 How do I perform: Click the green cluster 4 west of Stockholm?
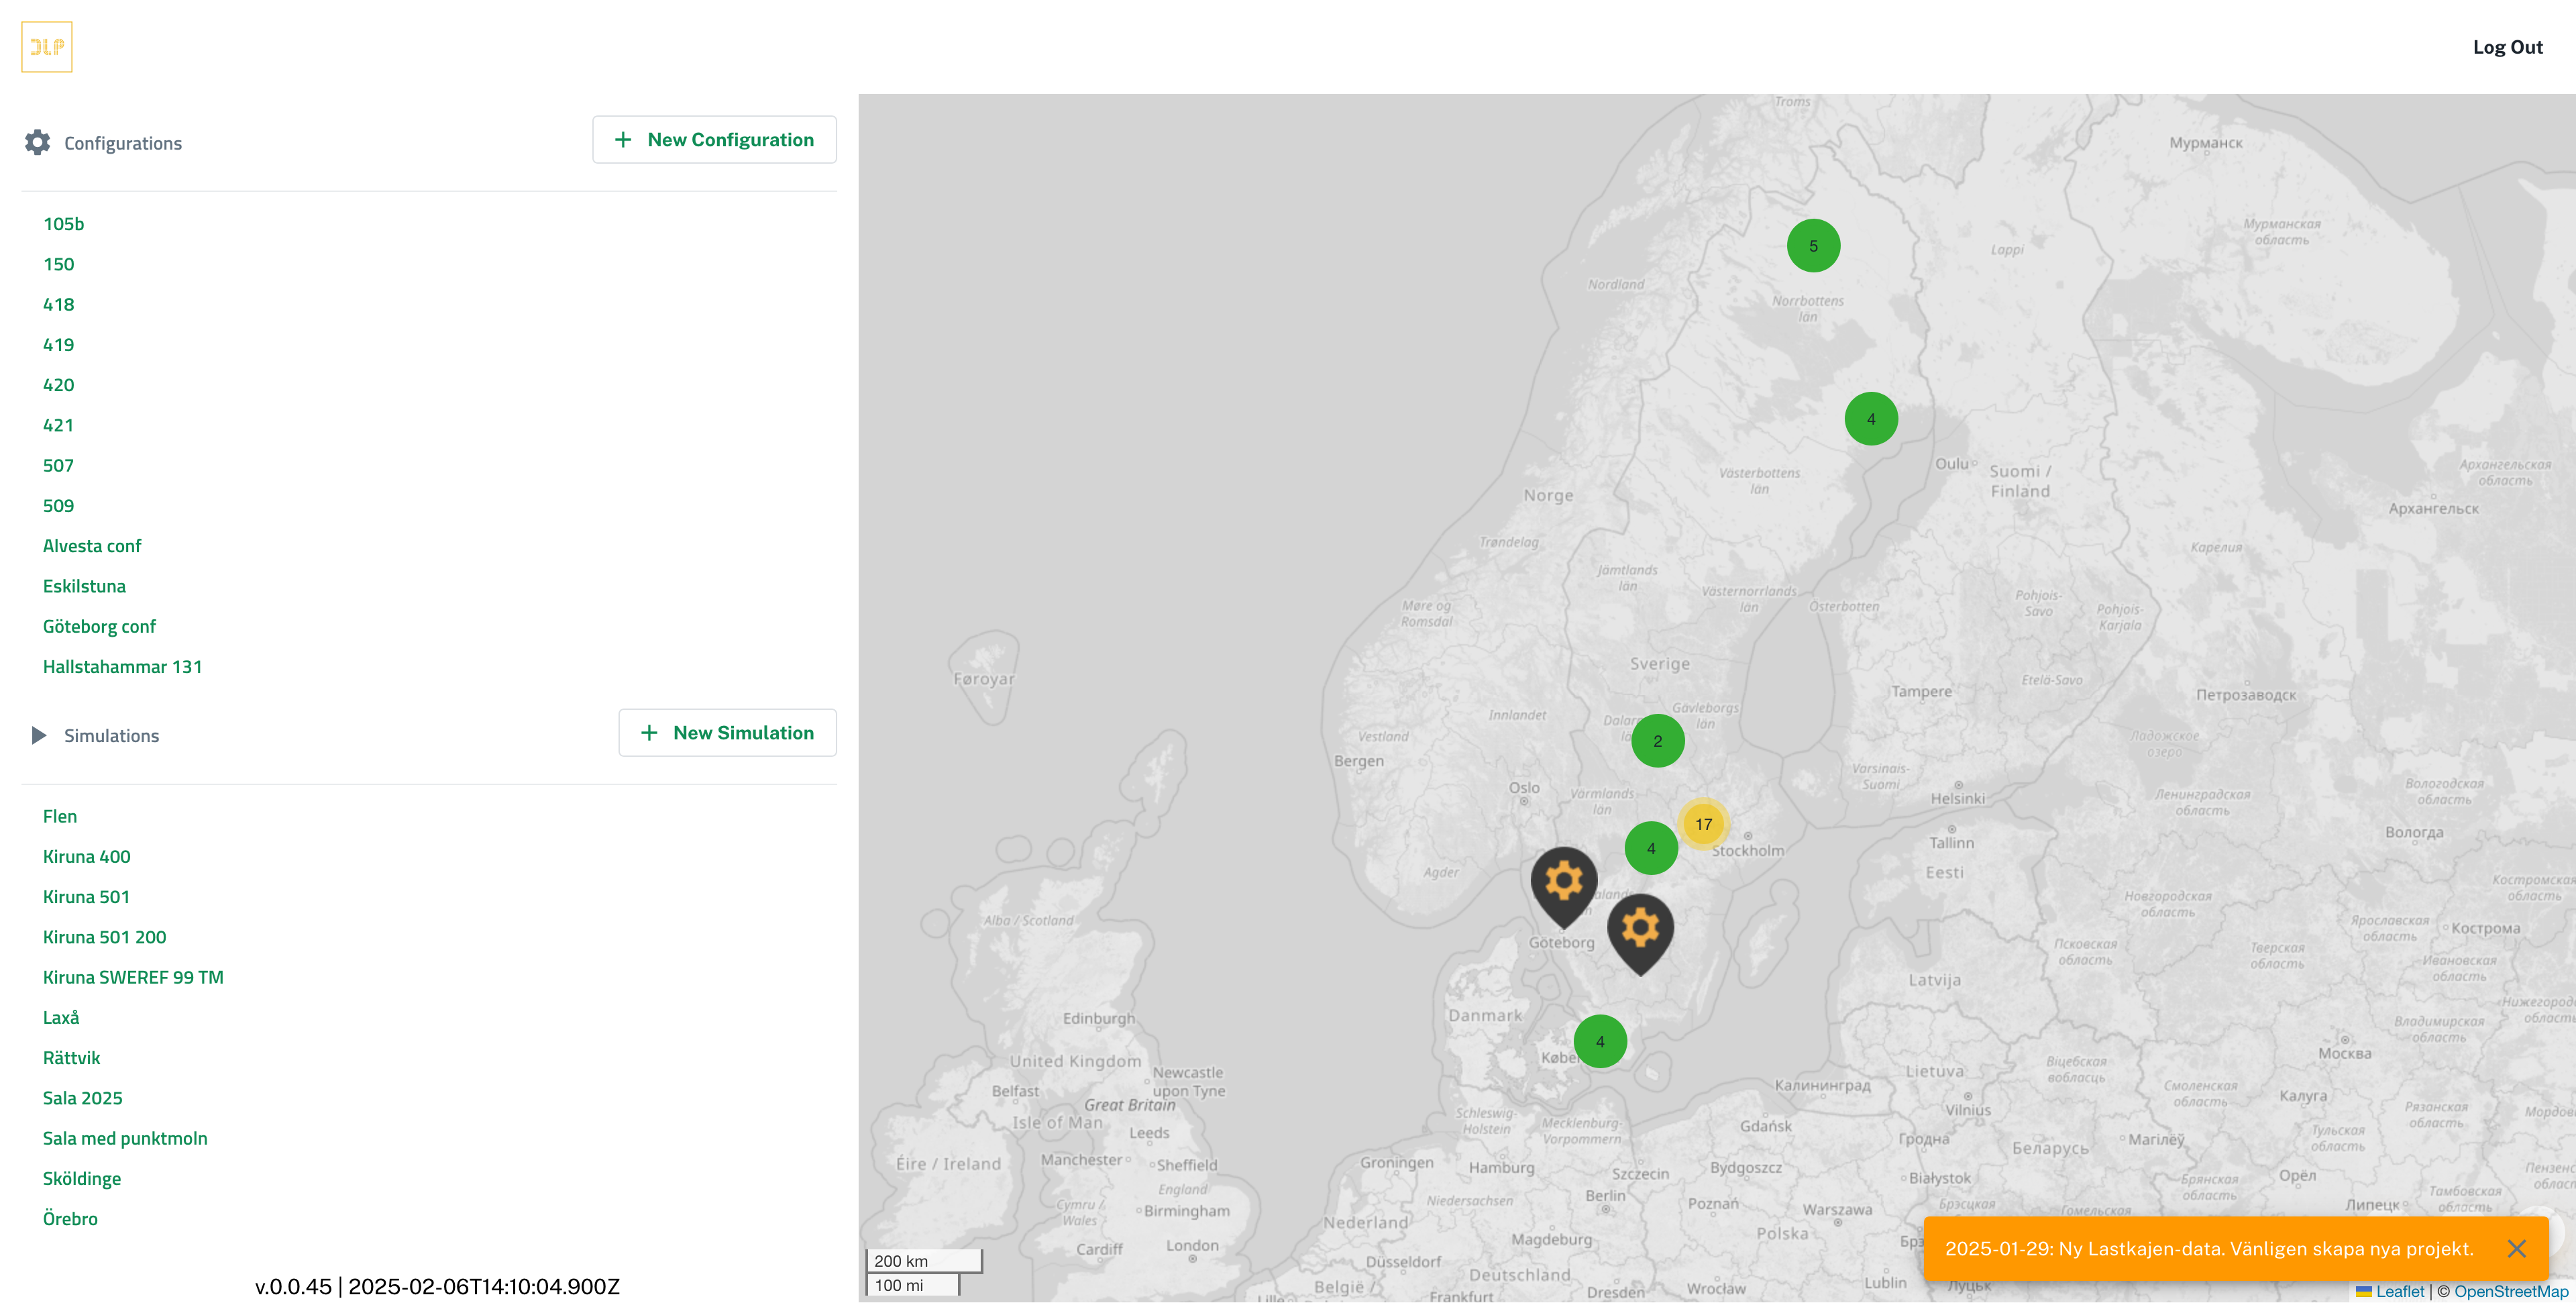pyautogui.click(x=1650, y=848)
